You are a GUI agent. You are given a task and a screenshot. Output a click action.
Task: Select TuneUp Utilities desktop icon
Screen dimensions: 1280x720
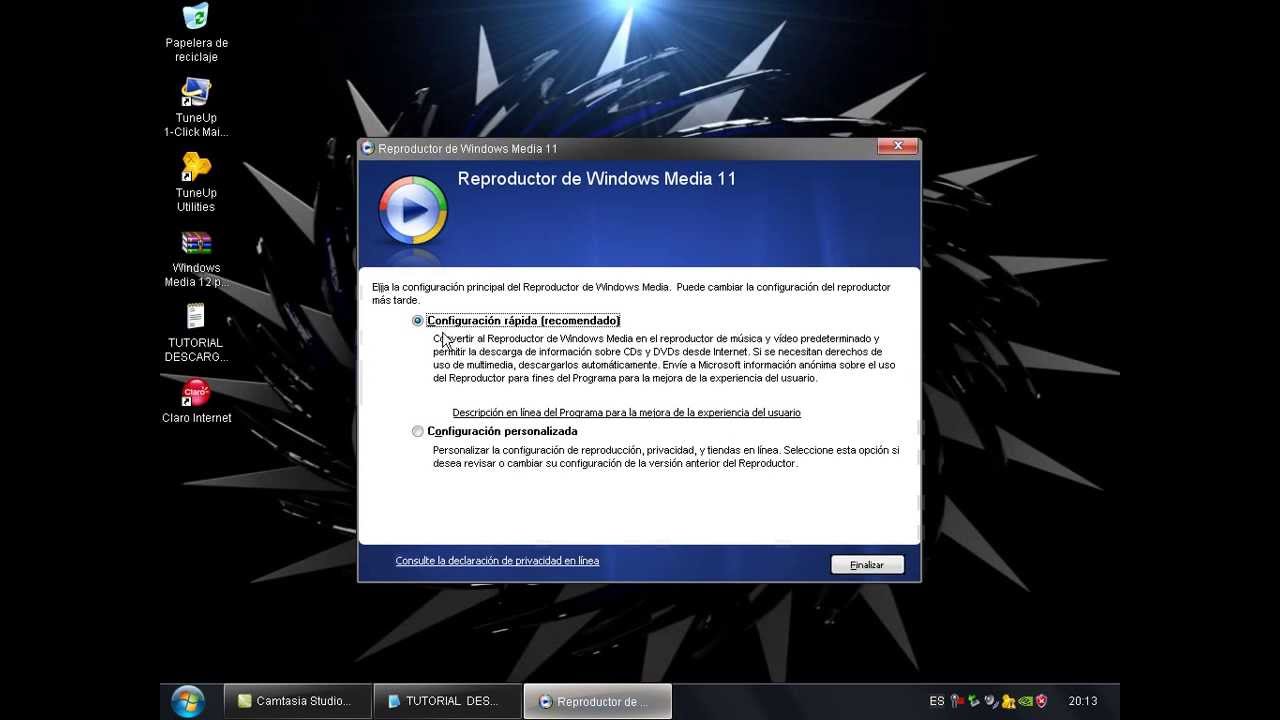[196, 183]
